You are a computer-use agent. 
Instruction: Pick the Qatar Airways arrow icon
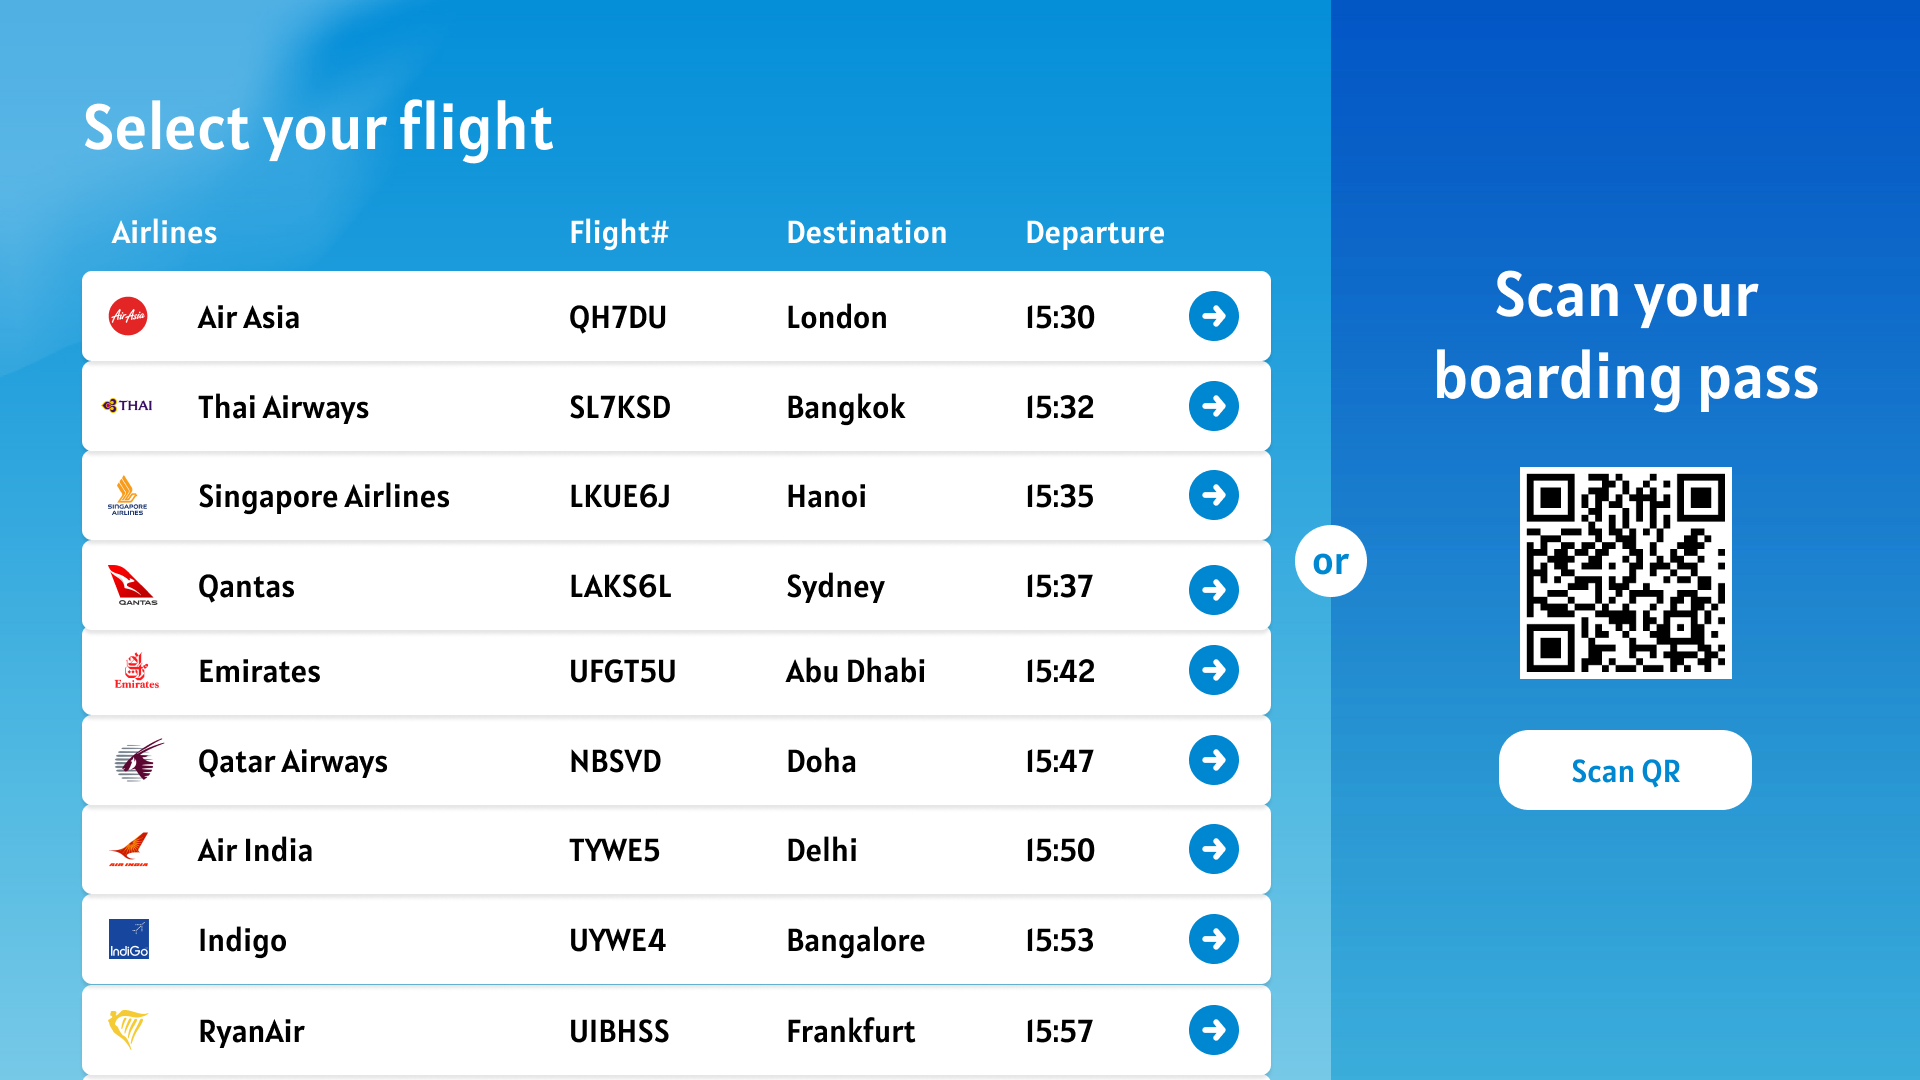pyautogui.click(x=1214, y=760)
